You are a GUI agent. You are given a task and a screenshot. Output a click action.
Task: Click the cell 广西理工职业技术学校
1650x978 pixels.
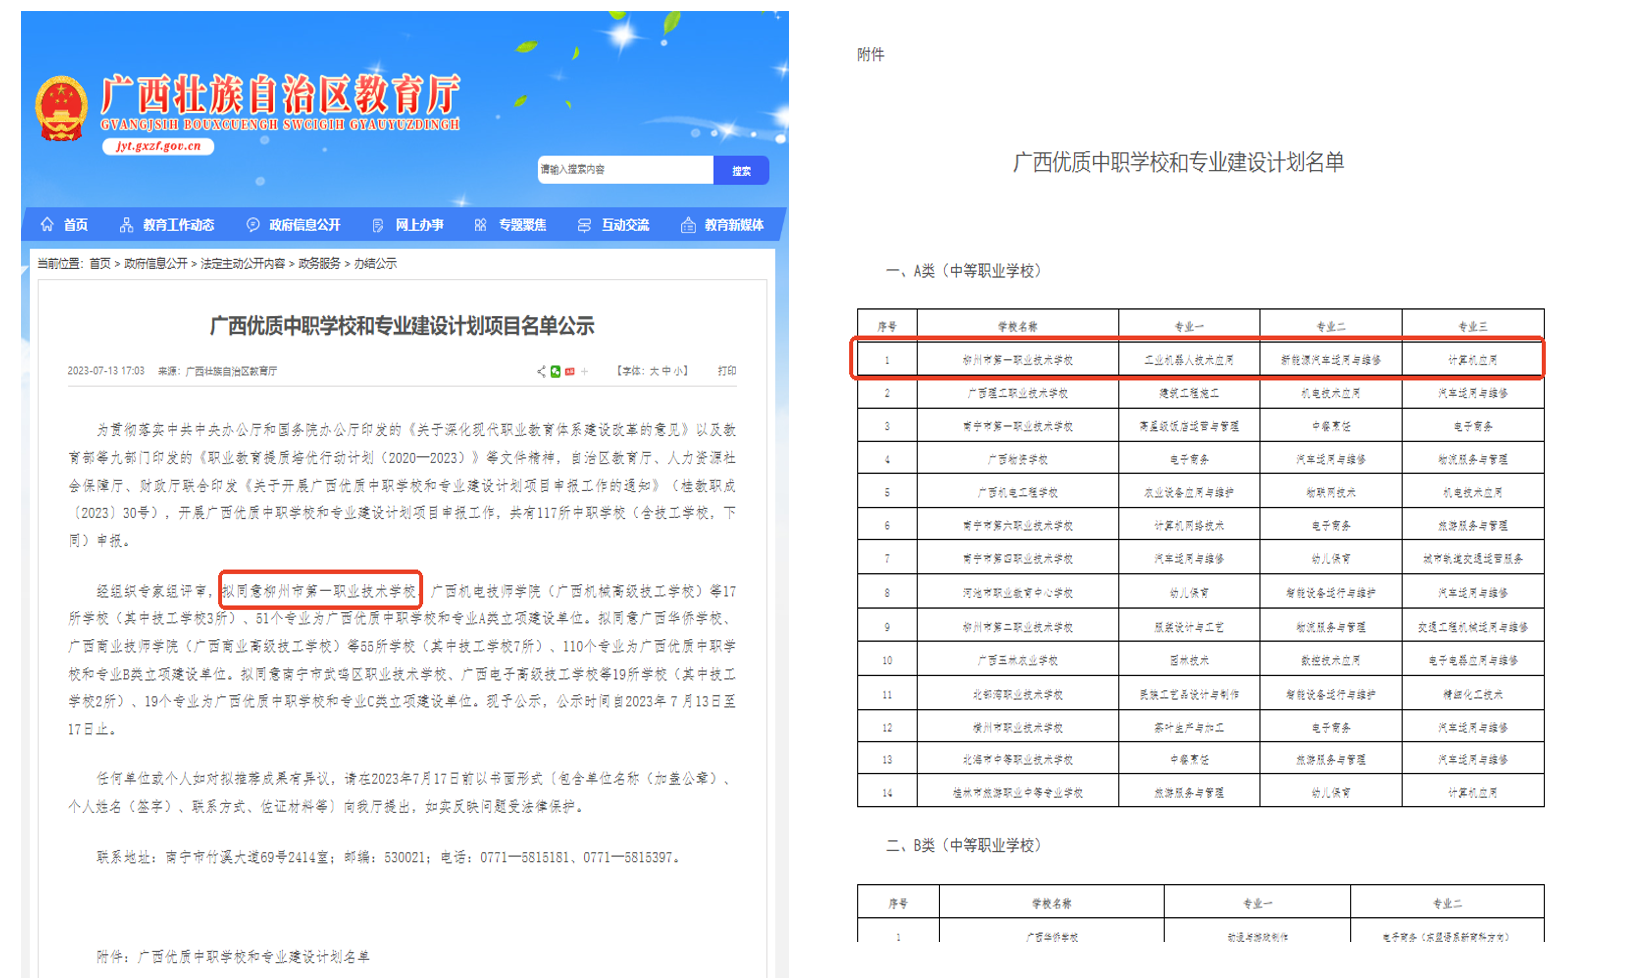pos(1018,394)
